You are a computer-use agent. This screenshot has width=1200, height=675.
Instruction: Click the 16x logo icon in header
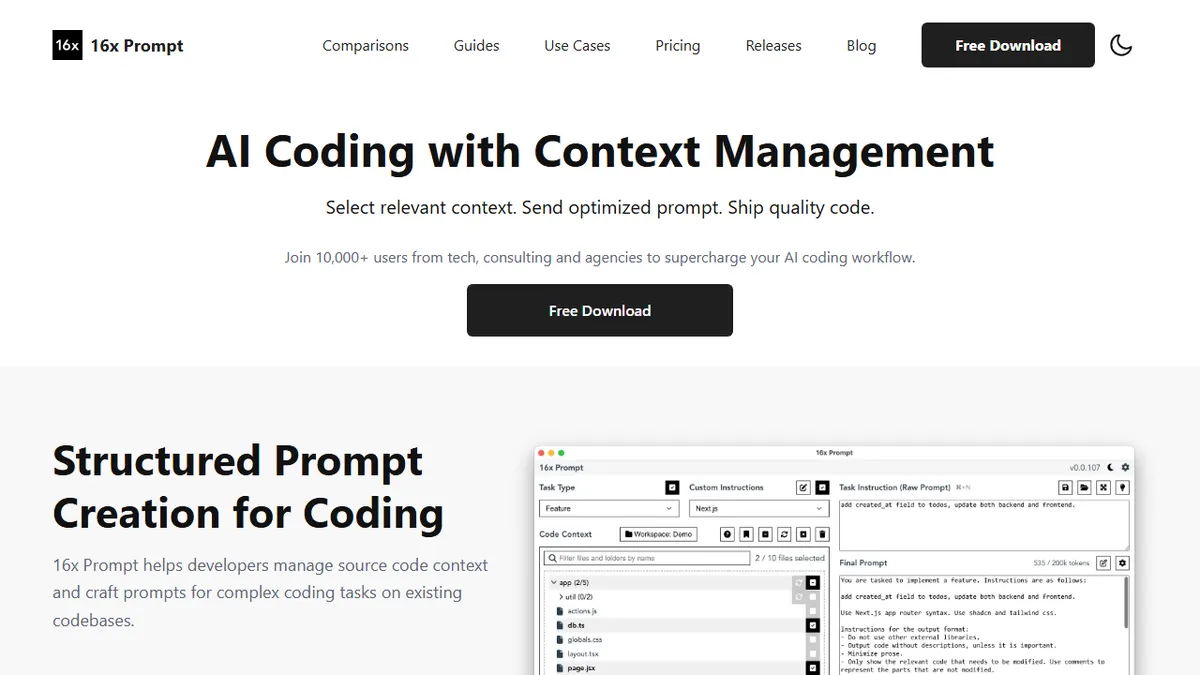(x=67, y=45)
